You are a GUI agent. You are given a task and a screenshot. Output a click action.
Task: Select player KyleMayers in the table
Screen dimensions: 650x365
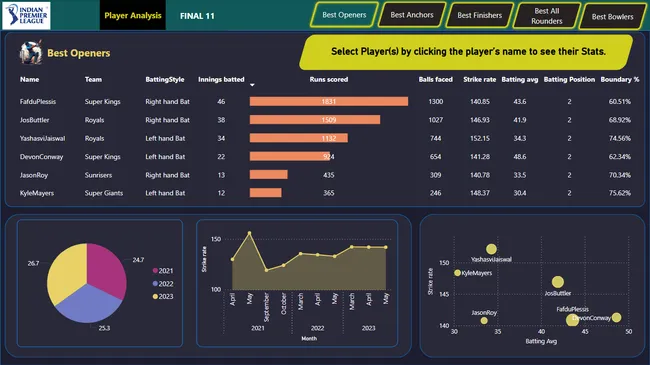36,193
